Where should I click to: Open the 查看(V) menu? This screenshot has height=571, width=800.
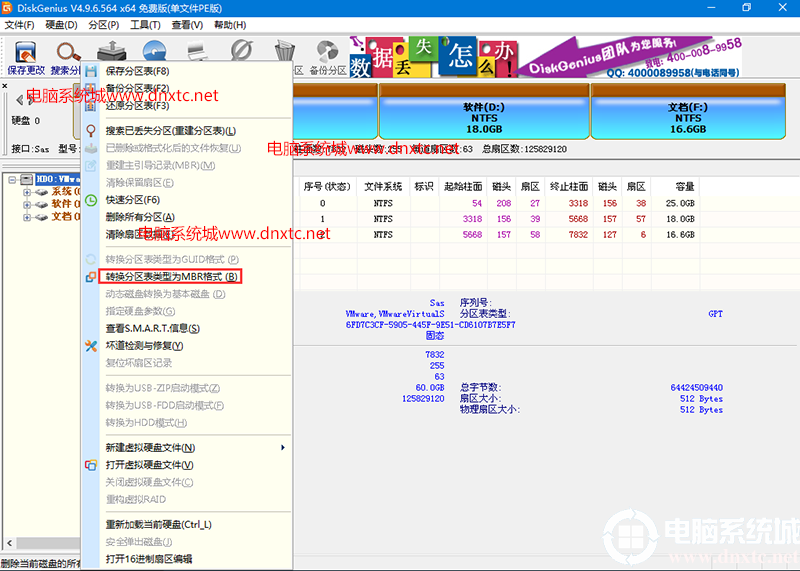(x=187, y=25)
